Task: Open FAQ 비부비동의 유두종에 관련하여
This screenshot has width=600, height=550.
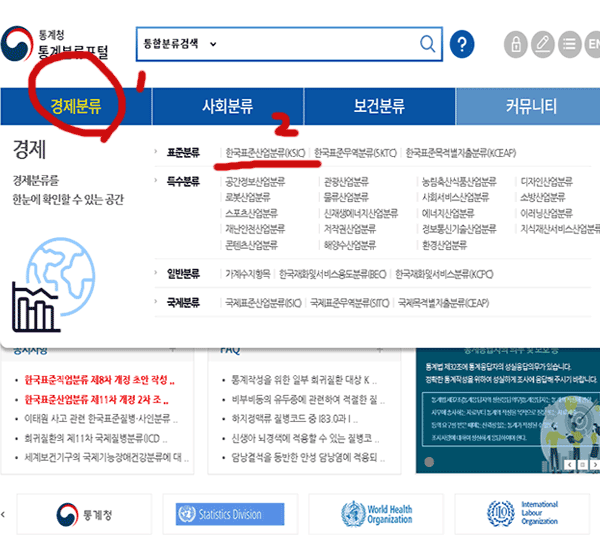Action: click(x=308, y=400)
